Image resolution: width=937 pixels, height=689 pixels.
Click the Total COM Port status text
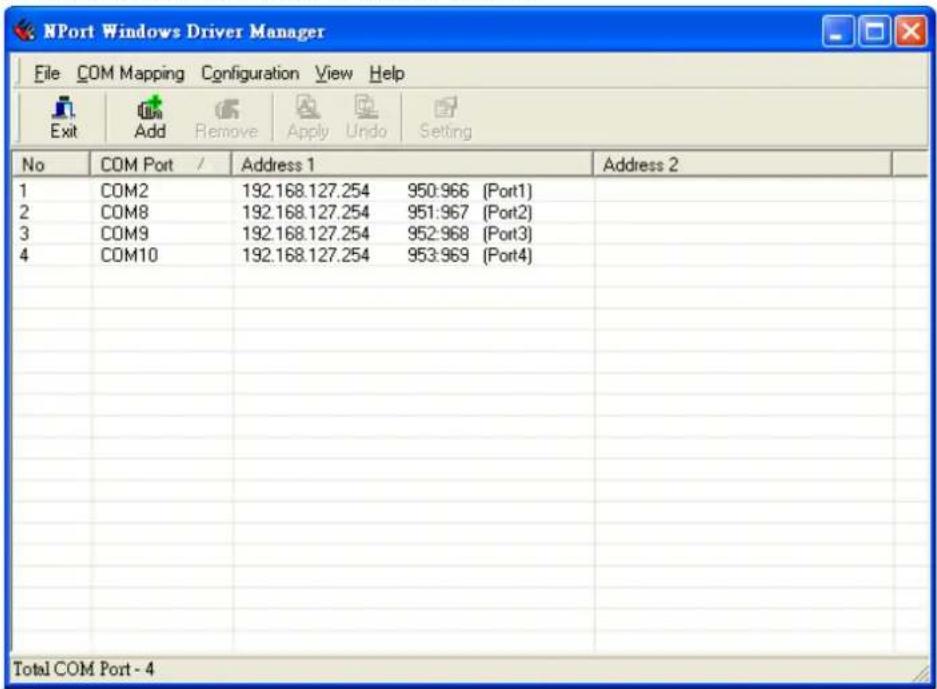pos(84,669)
